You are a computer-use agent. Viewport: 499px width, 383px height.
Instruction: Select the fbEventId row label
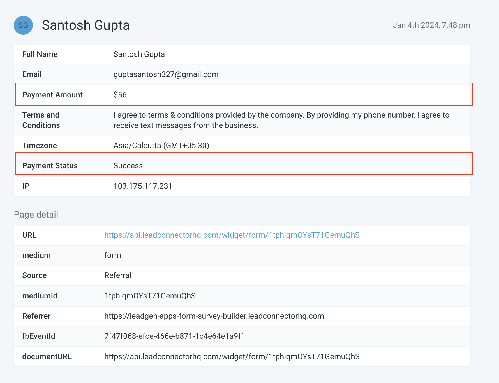[39, 336]
